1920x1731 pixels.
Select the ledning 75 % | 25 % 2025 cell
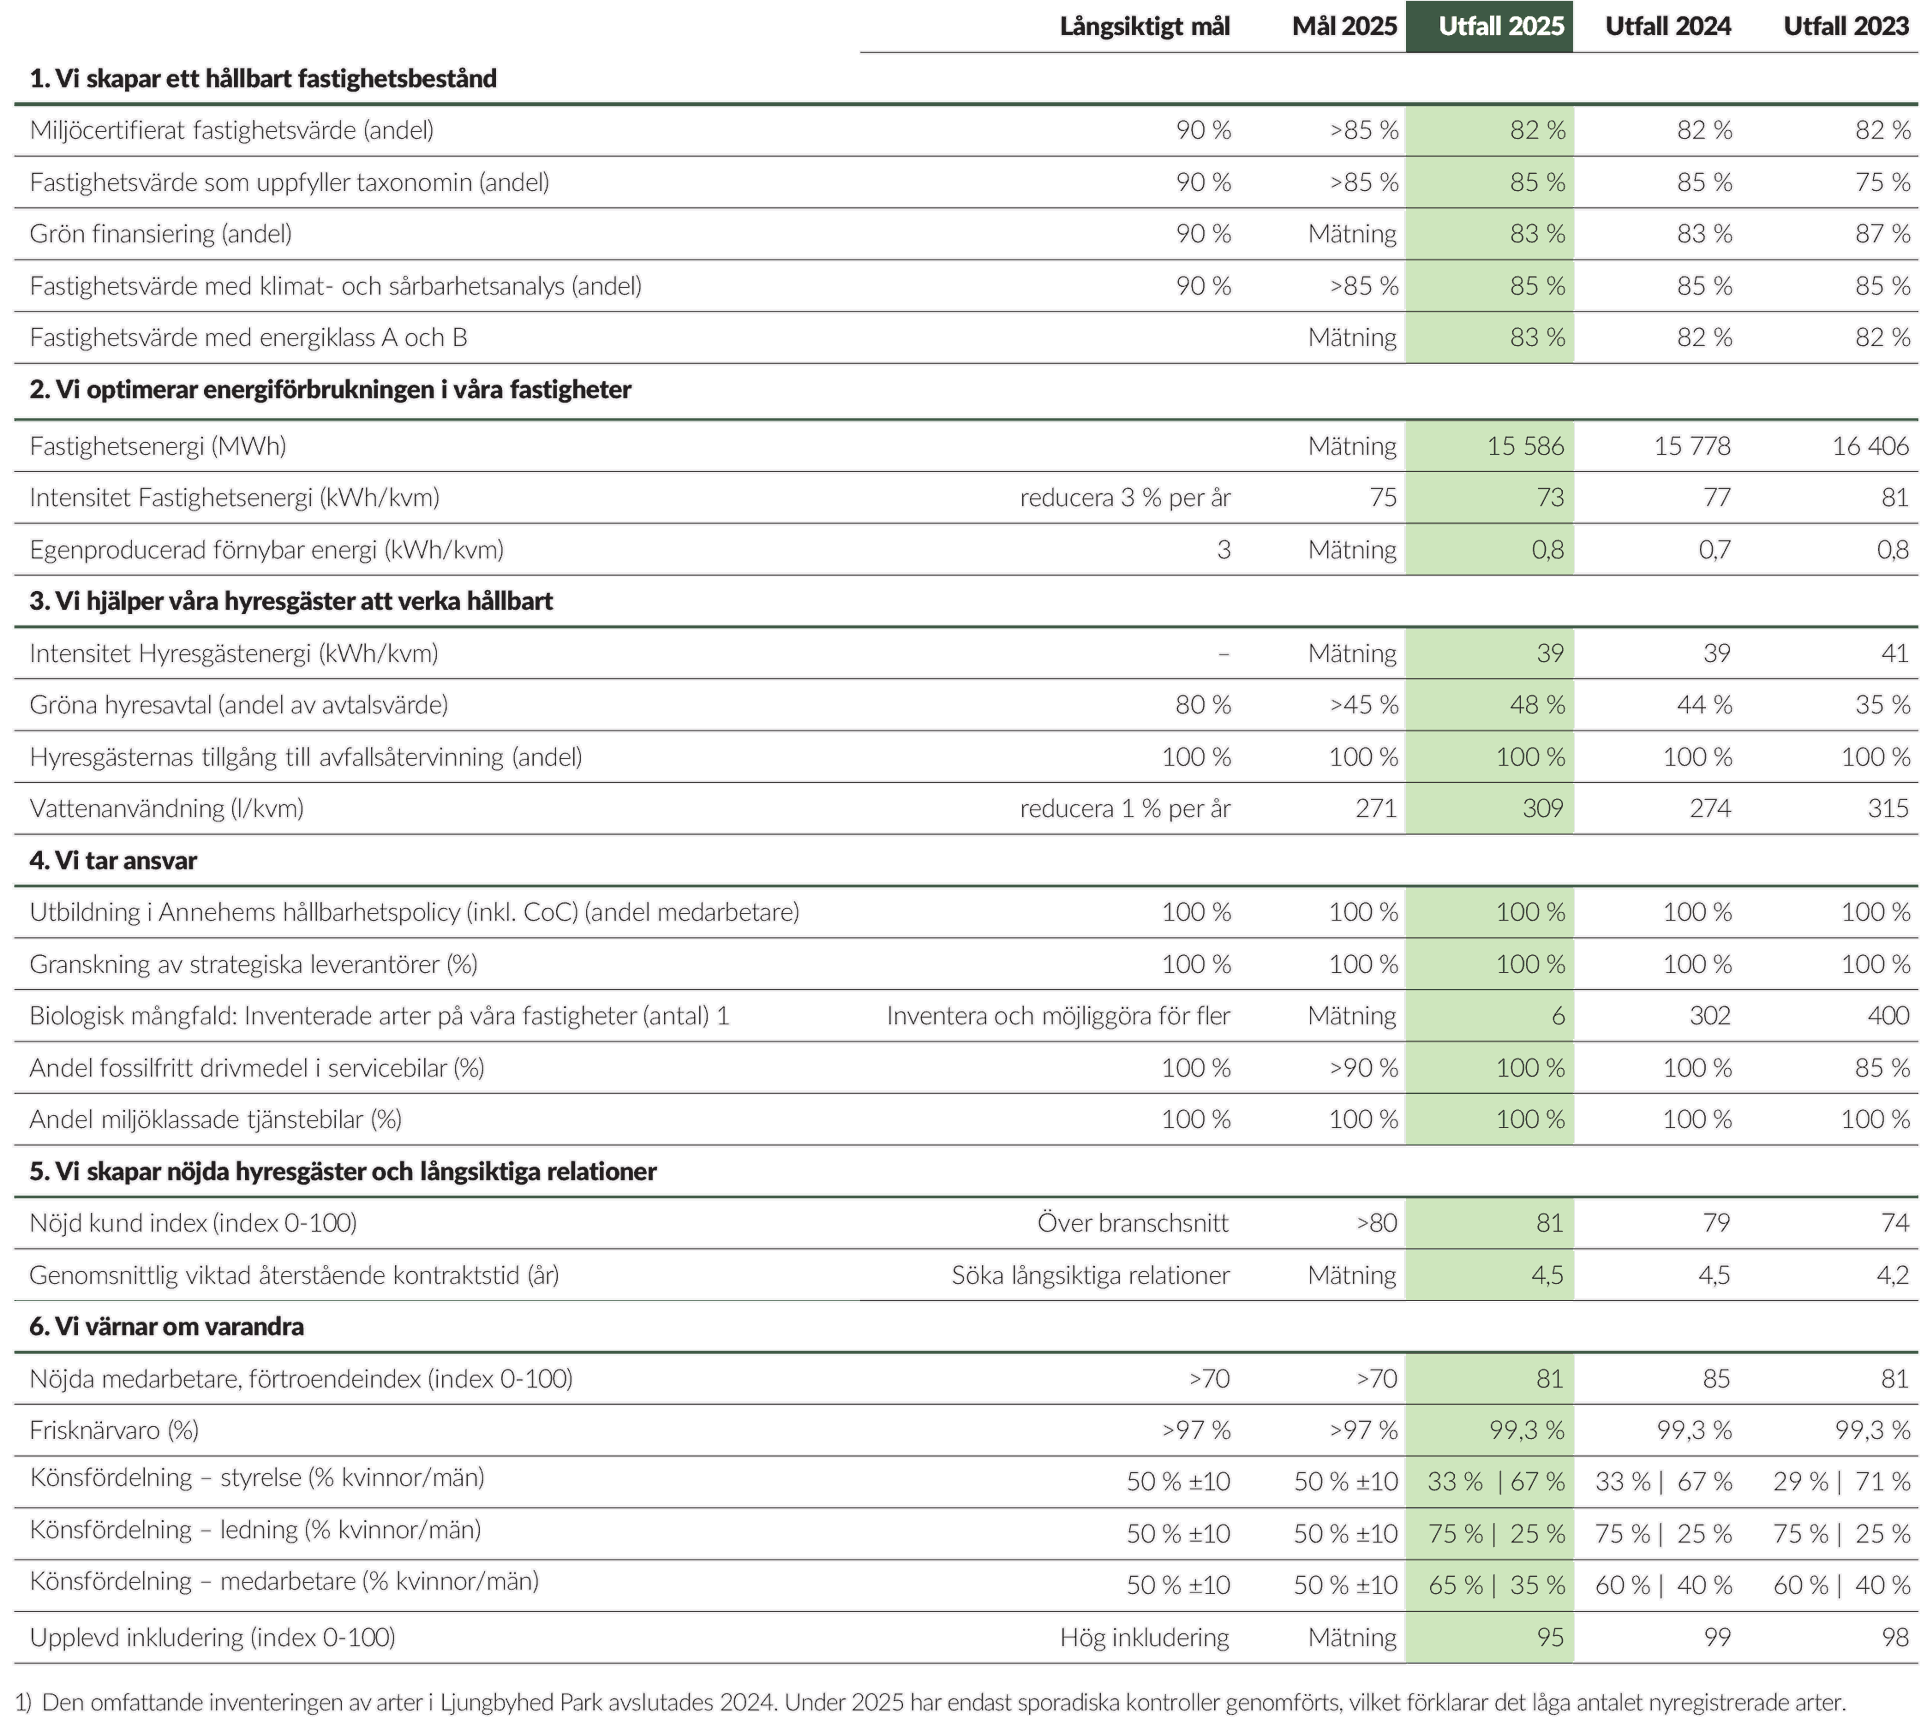coord(1495,1534)
